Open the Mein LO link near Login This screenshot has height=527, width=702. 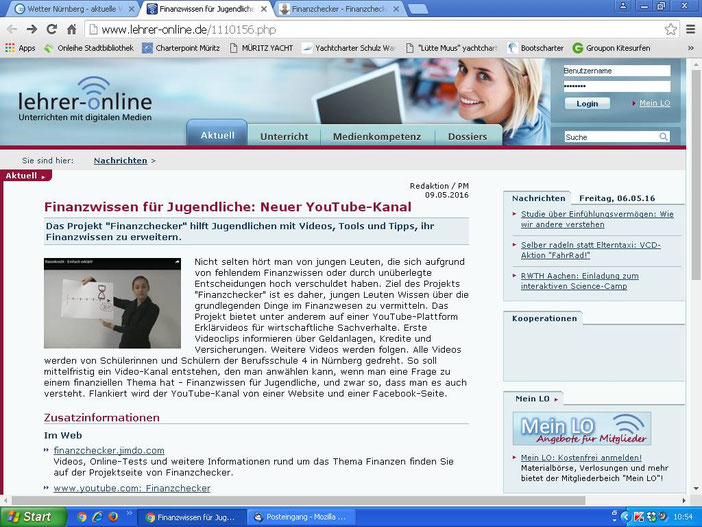click(654, 103)
